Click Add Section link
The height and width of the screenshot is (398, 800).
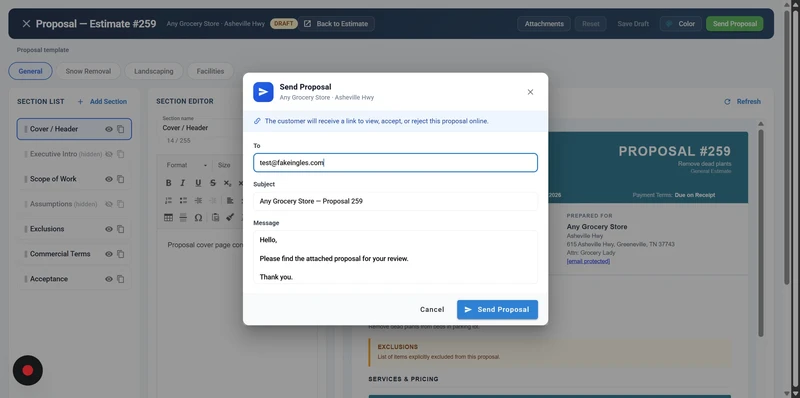coord(103,102)
